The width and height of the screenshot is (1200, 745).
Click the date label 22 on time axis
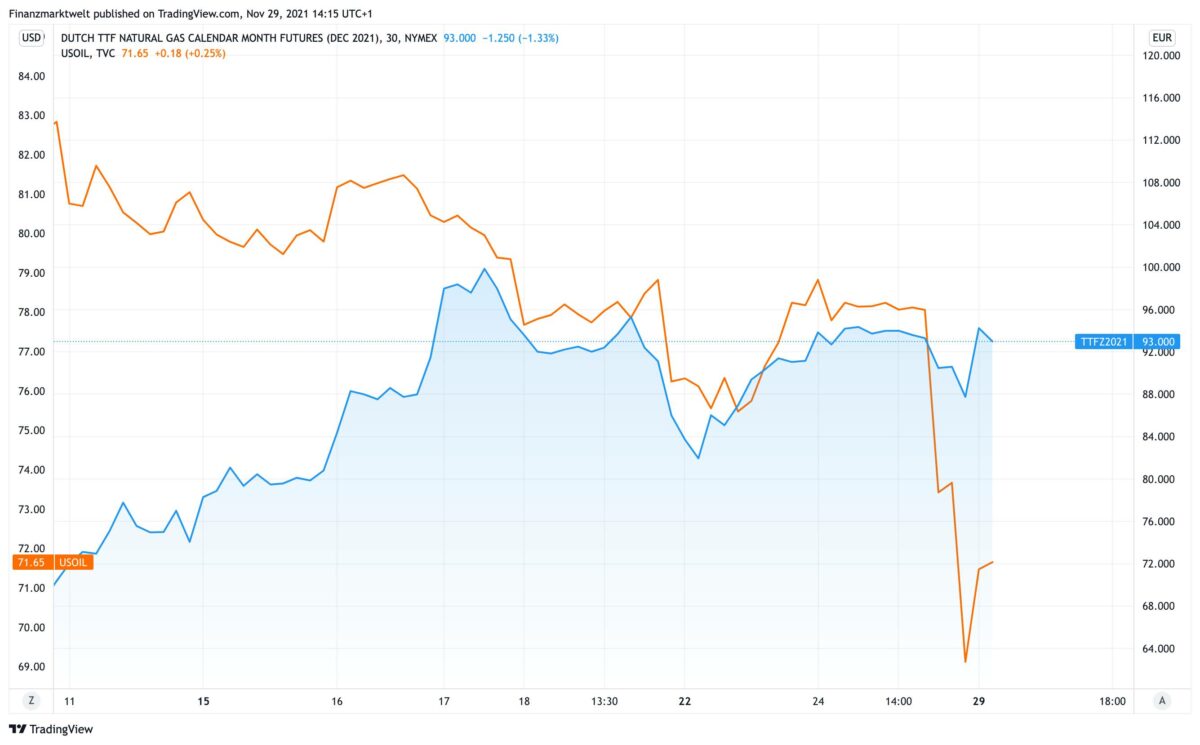coord(686,701)
